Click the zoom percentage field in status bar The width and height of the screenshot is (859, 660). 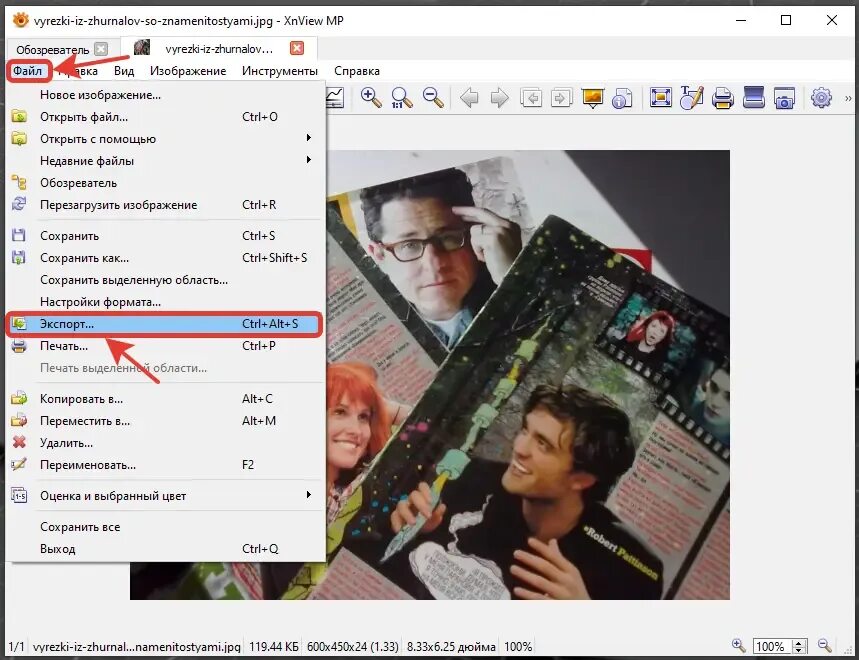pyautogui.click(x=772, y=646)
